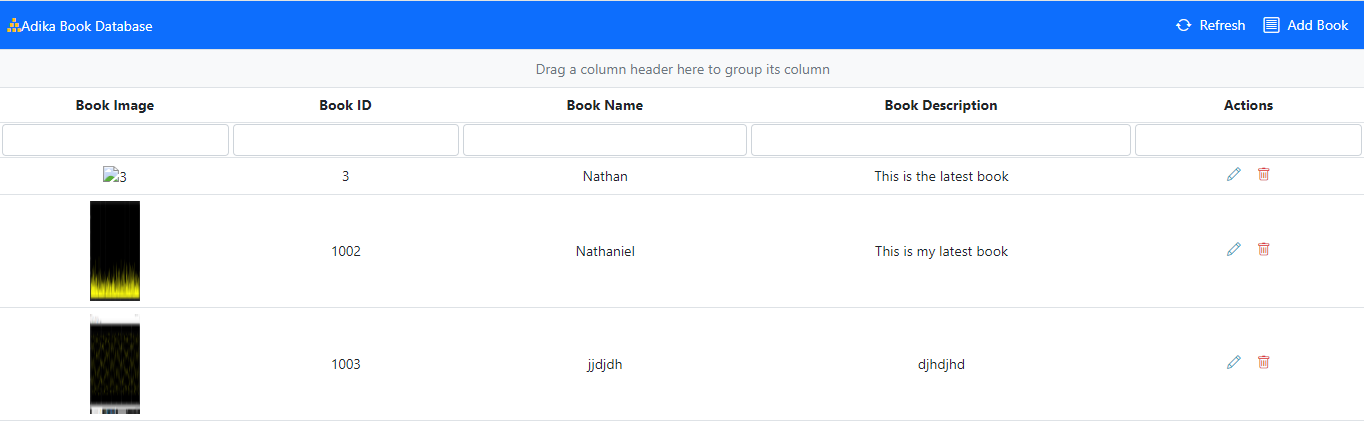Click the edit pencil icon for book 3
1364x421 pixels.
point(1233,175)
